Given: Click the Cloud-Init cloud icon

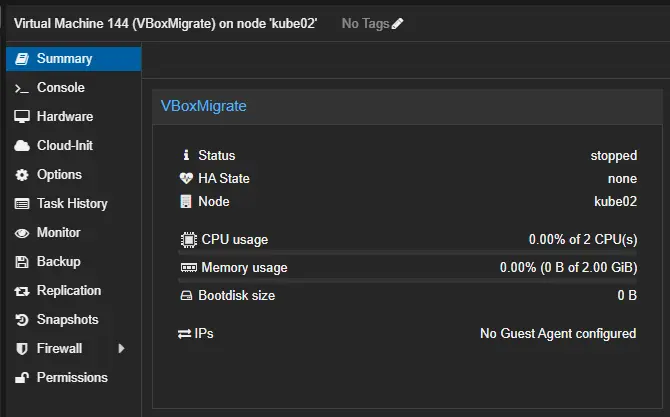Looking at the screenshot, I should point(22,146).
